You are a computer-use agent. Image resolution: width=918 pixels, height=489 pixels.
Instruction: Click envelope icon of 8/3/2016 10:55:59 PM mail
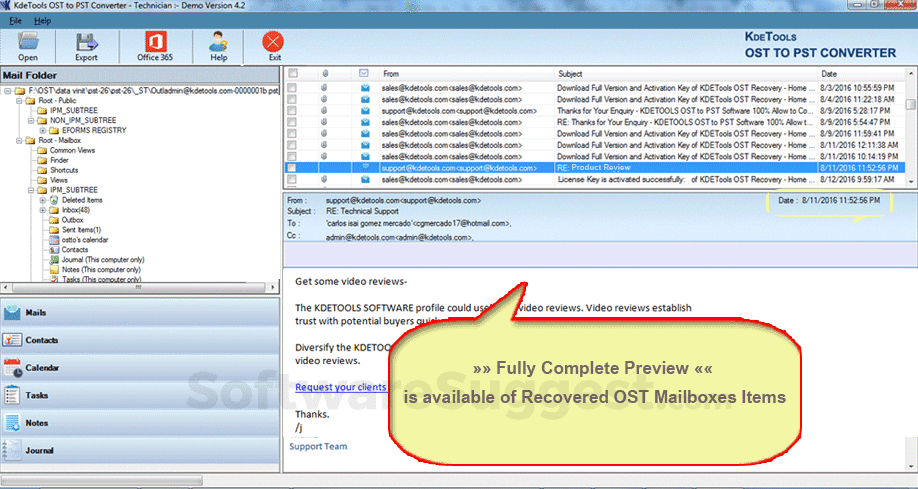(x=365, y=88)
